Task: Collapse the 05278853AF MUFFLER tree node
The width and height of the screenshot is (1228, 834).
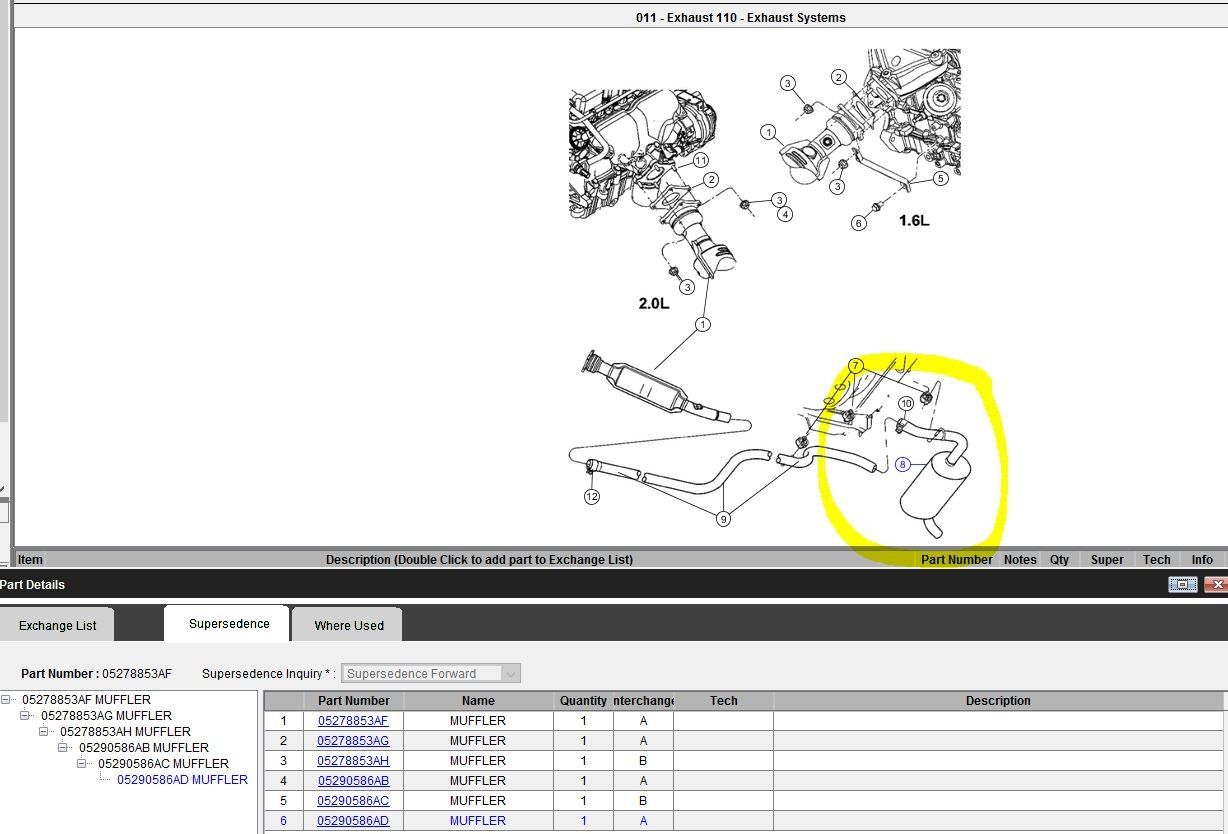Action: [7, 700]
